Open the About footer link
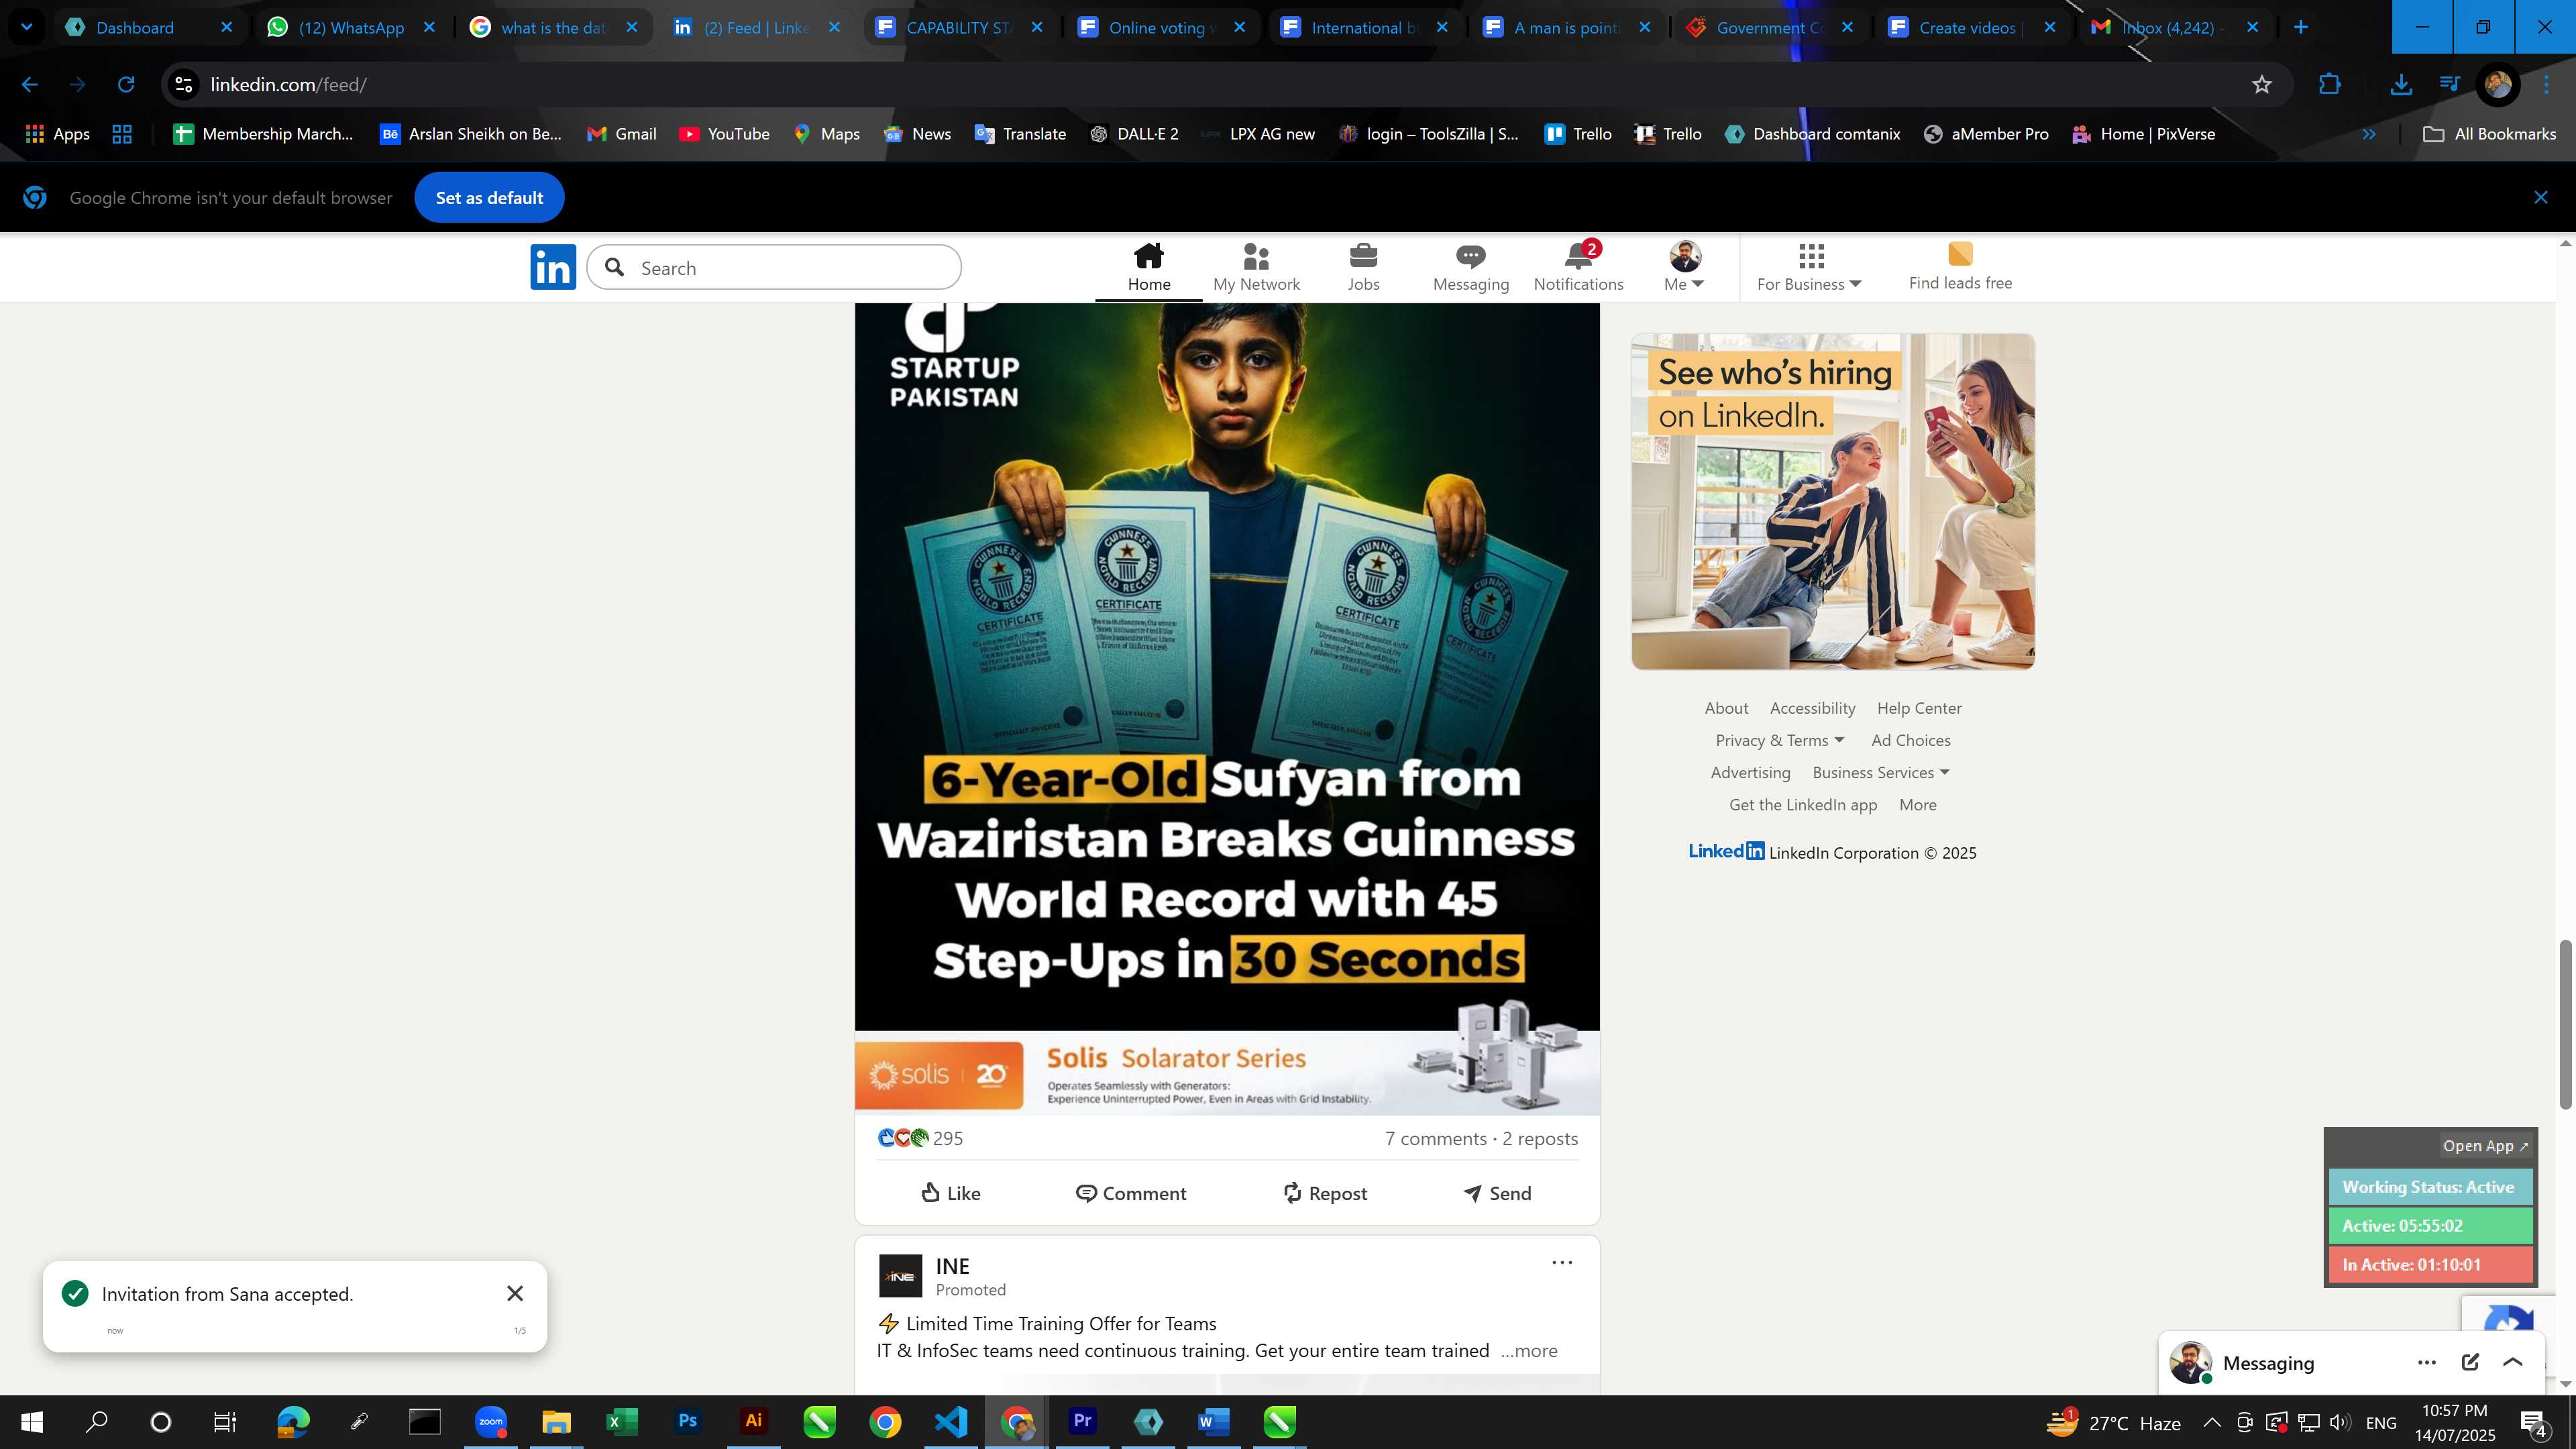The width and height of the screenshot is (2576, 1449). [x=1726, y=708]
